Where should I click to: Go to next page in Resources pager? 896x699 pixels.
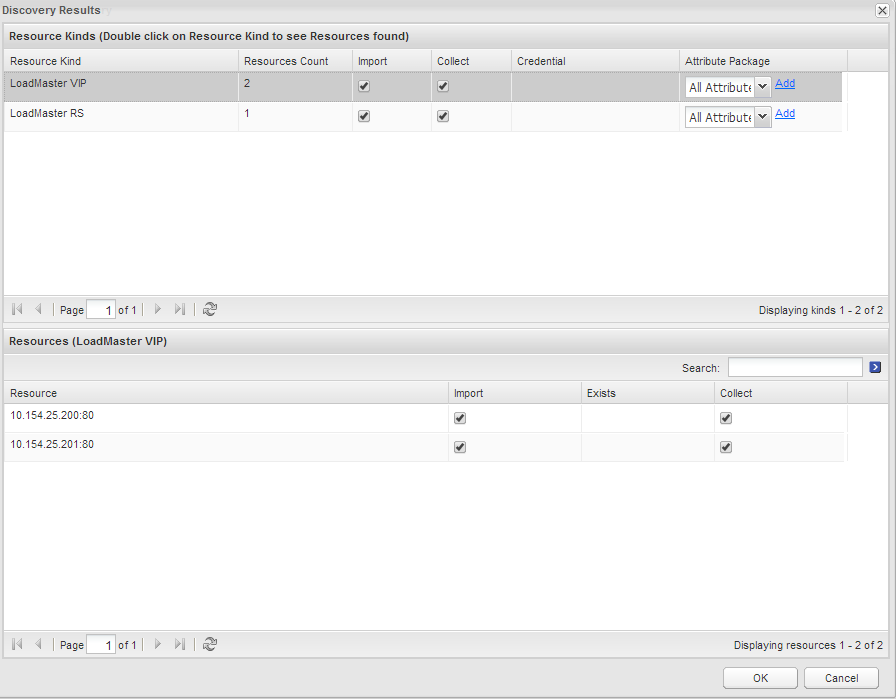pyautogui.click(x=158, y=644)
